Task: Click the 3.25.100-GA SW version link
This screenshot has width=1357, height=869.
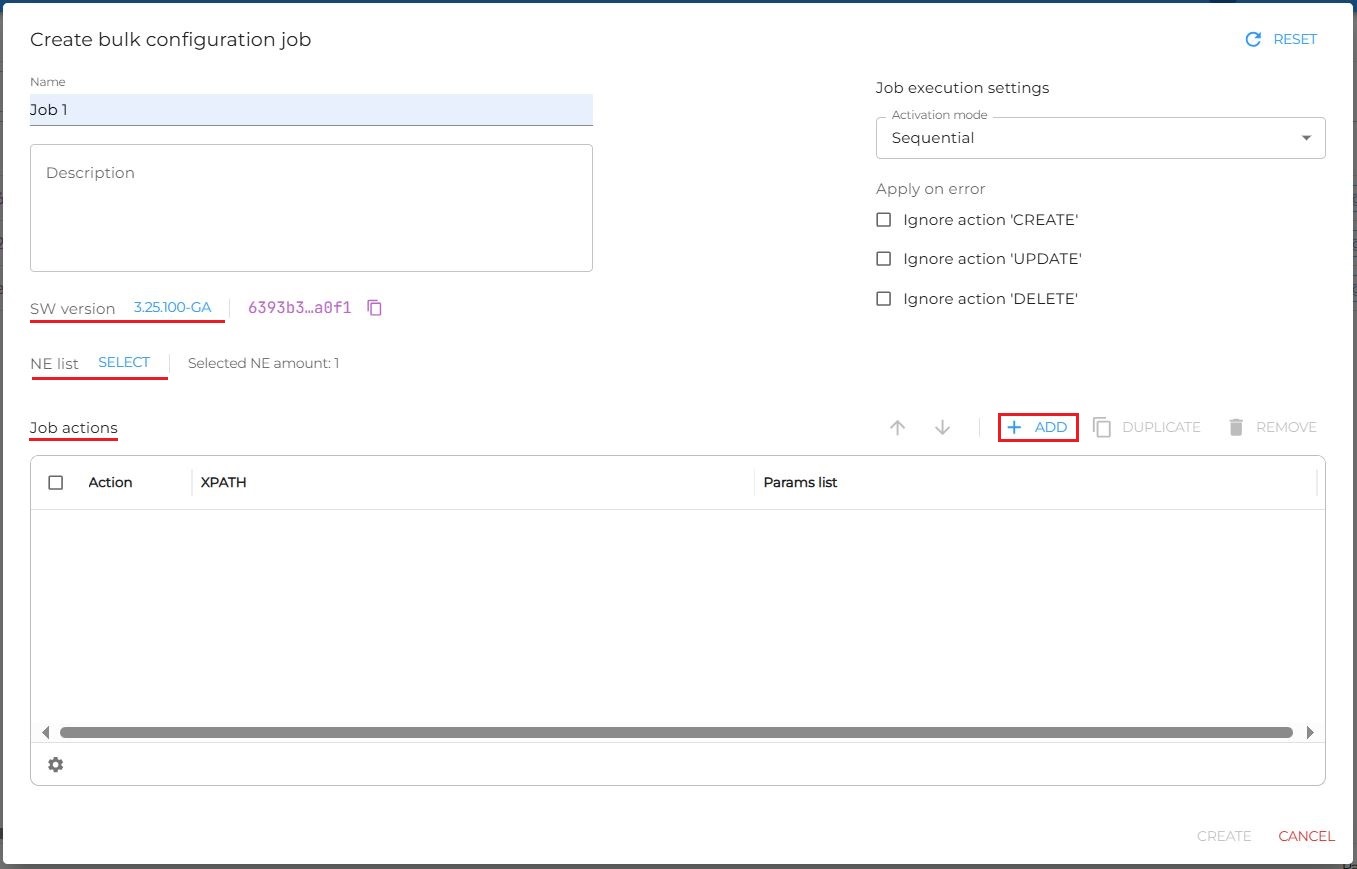Action: (x=172, y=307)
